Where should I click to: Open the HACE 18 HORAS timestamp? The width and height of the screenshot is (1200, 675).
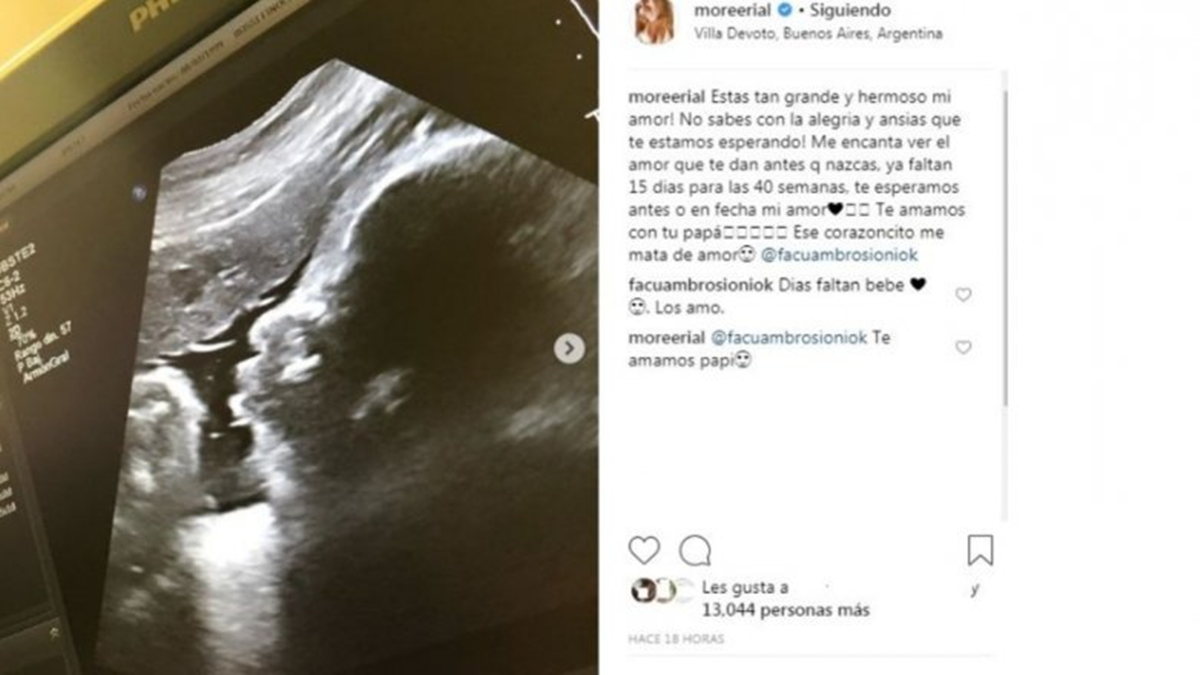coord(676,638)
